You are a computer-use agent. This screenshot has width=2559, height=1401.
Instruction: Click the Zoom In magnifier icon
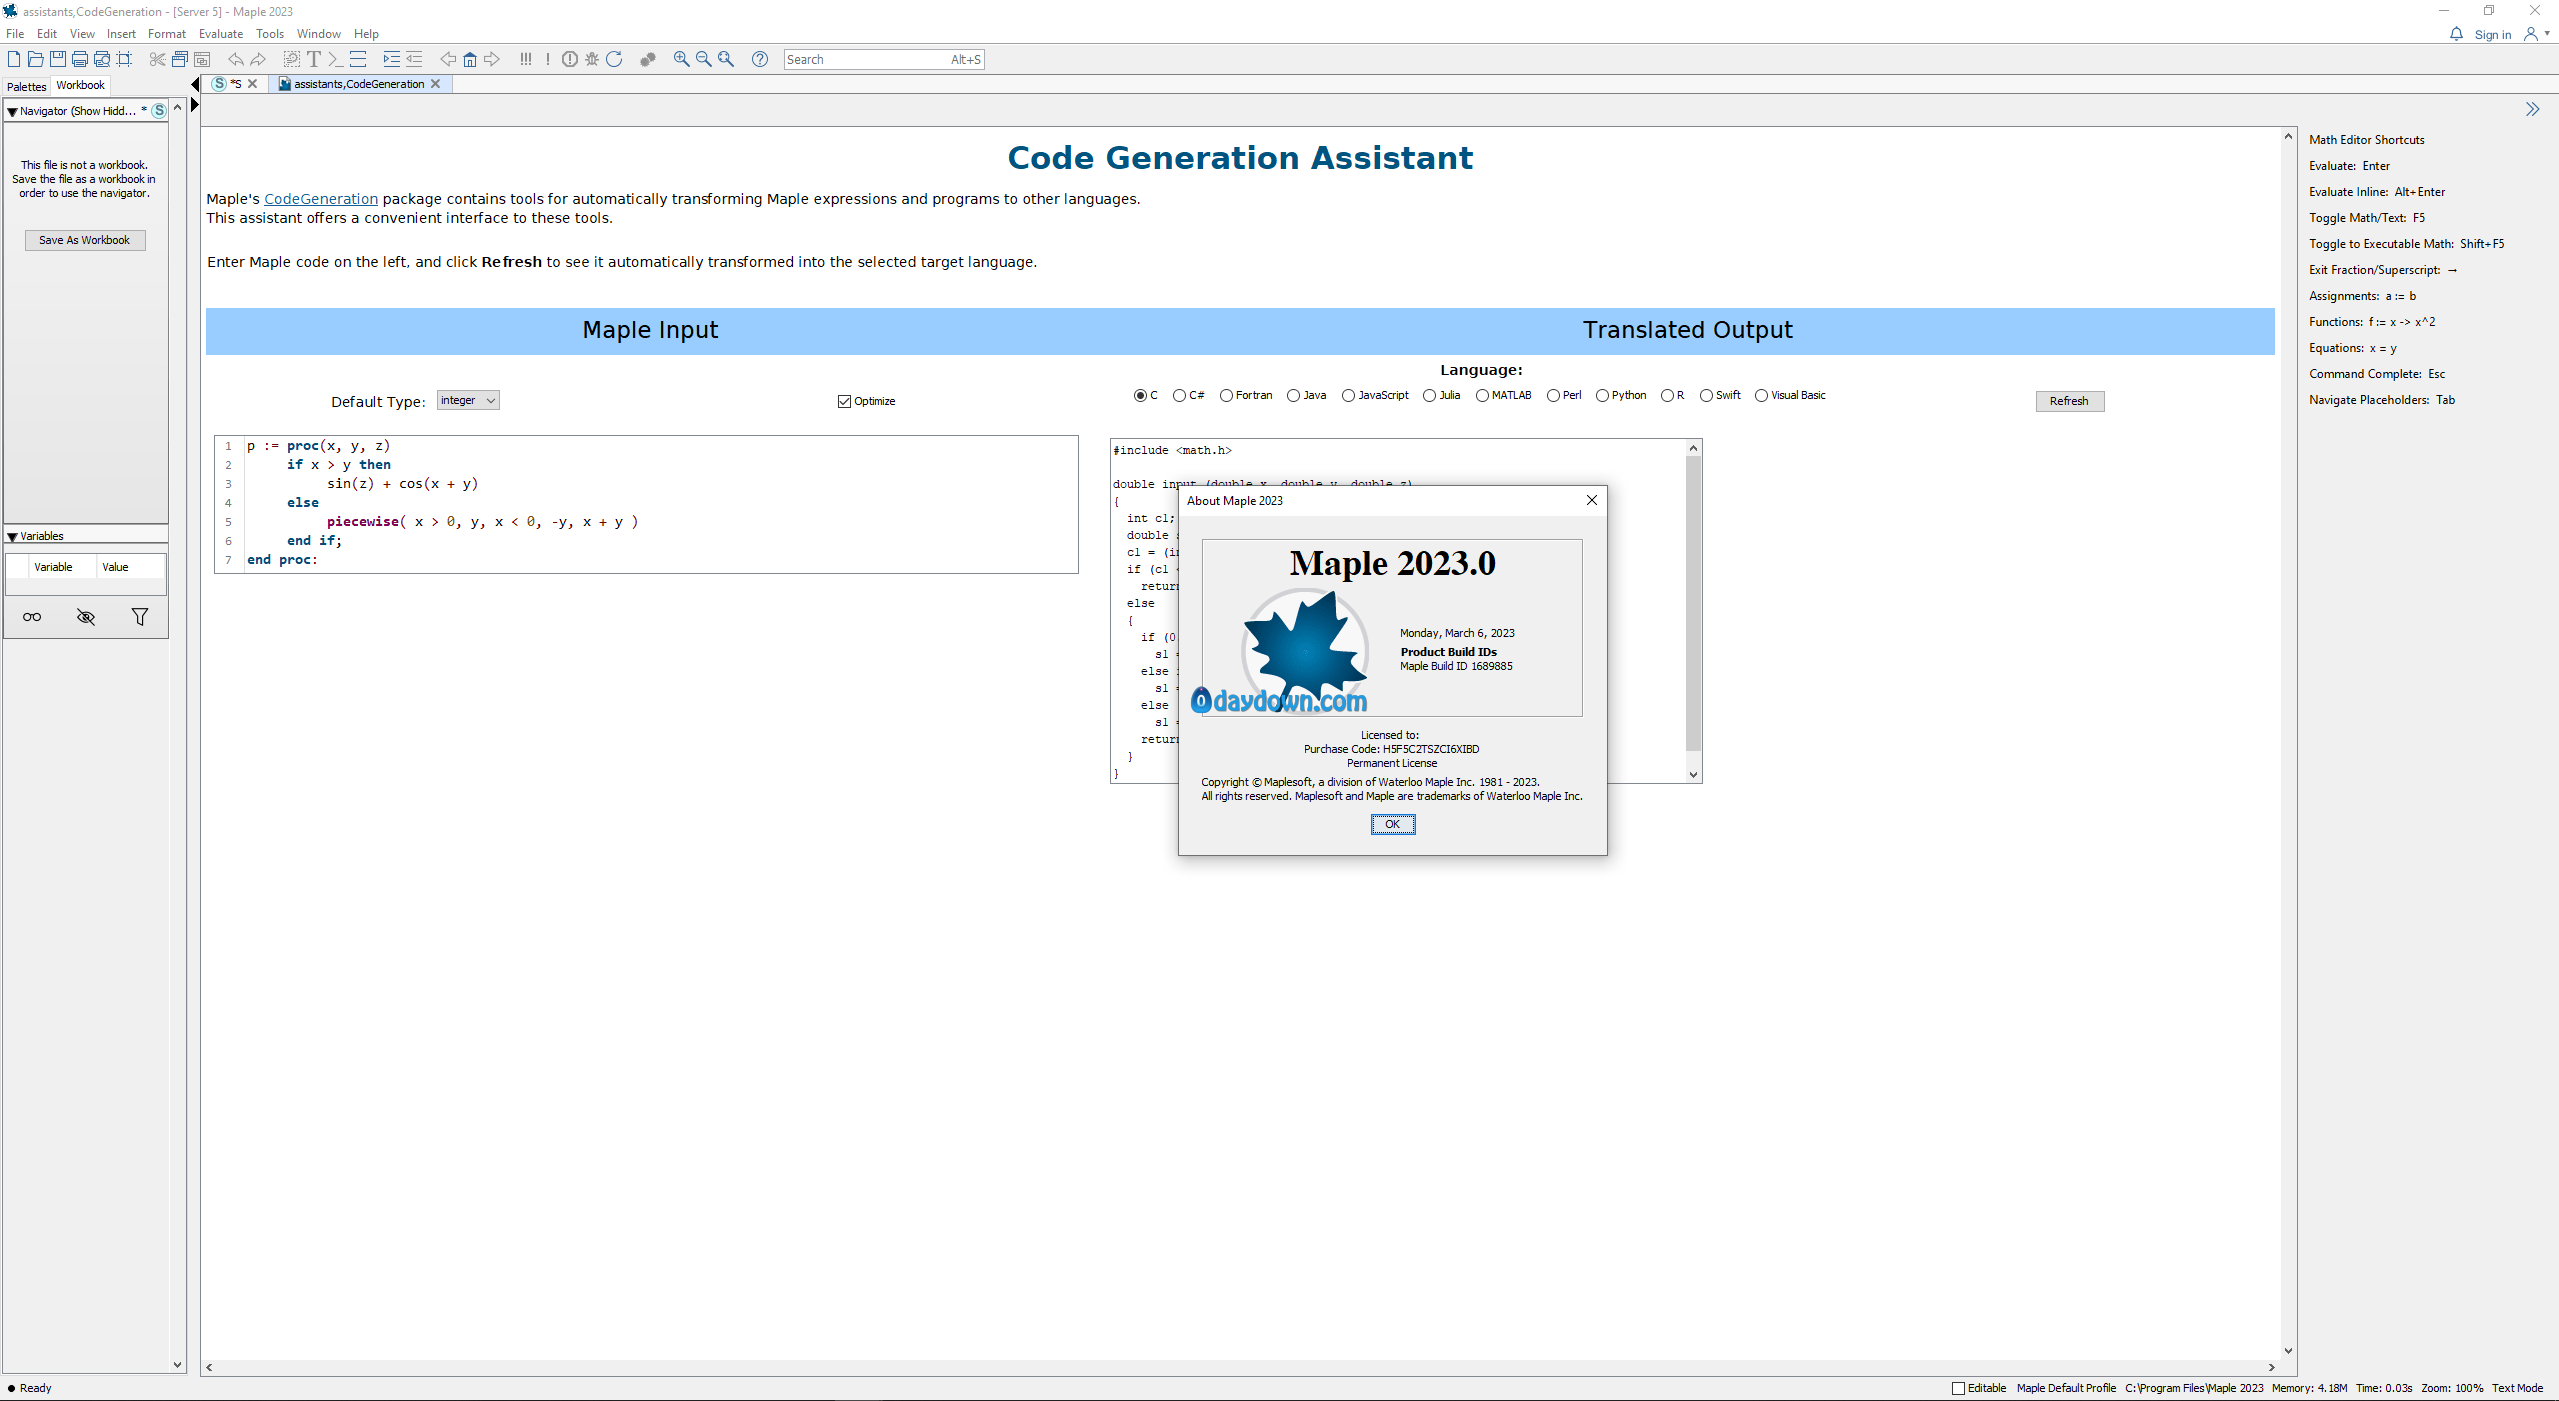point(681,59)
